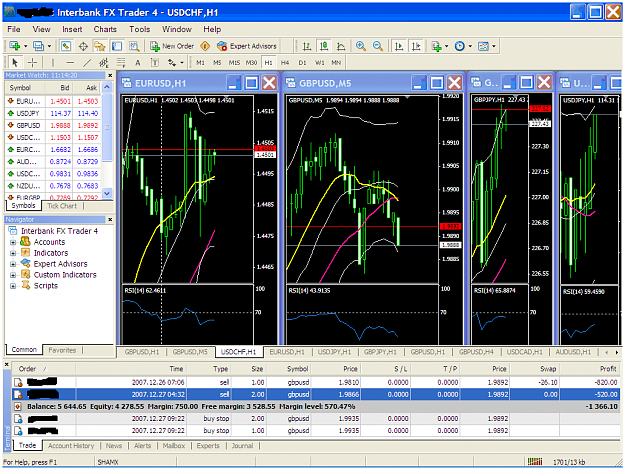Open the New Chart dropdown arrow

pos(25,46)
